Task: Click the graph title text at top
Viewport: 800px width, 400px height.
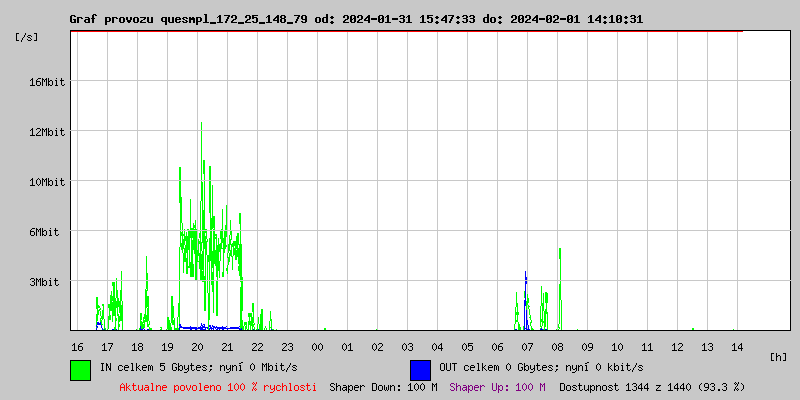Action: point(355,19)
